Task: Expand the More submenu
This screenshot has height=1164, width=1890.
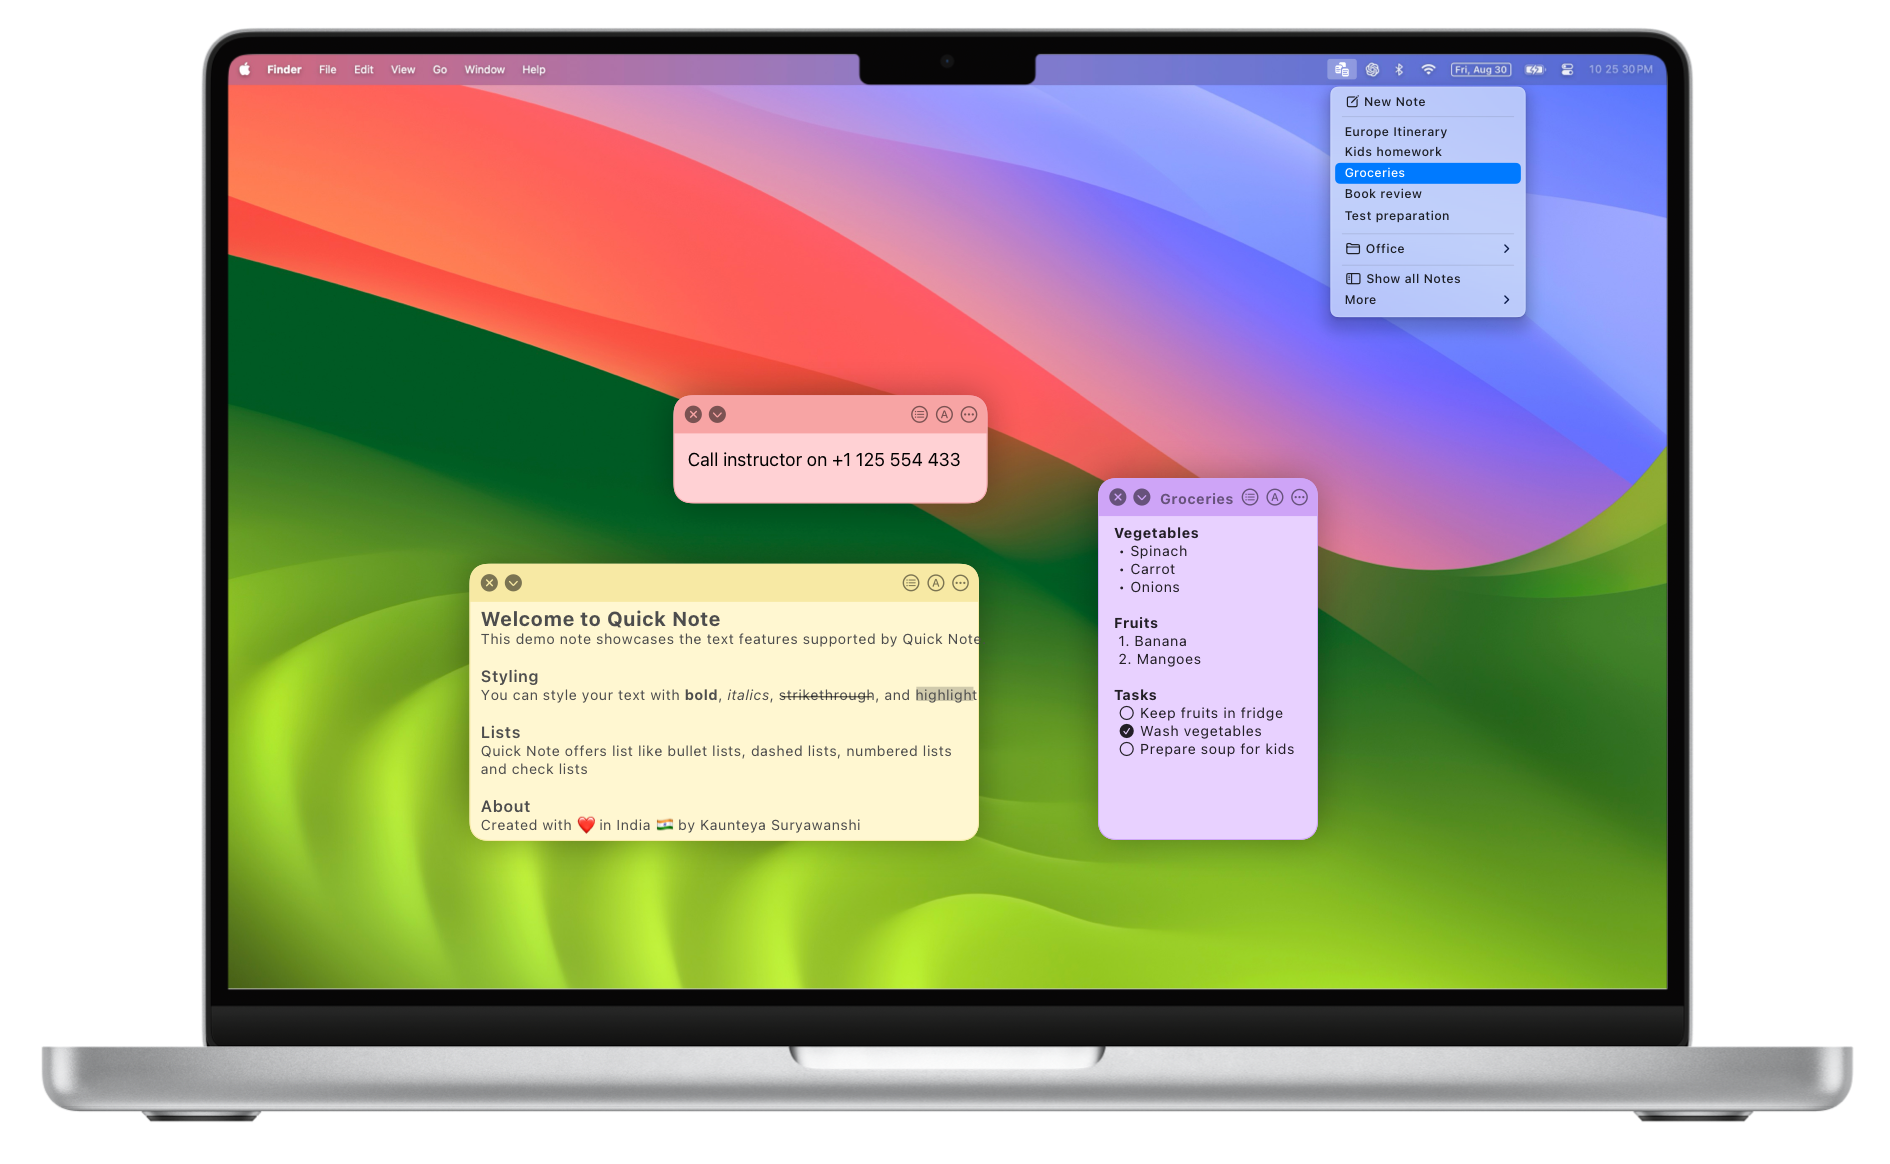Action: click(1427, 300)
